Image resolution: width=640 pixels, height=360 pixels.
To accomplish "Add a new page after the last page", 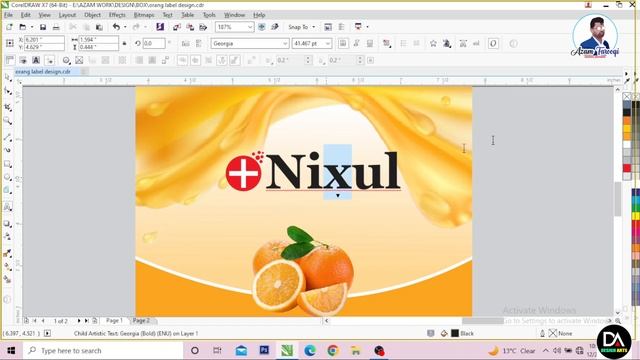I will pyautogui.click(x=95, y=321).
